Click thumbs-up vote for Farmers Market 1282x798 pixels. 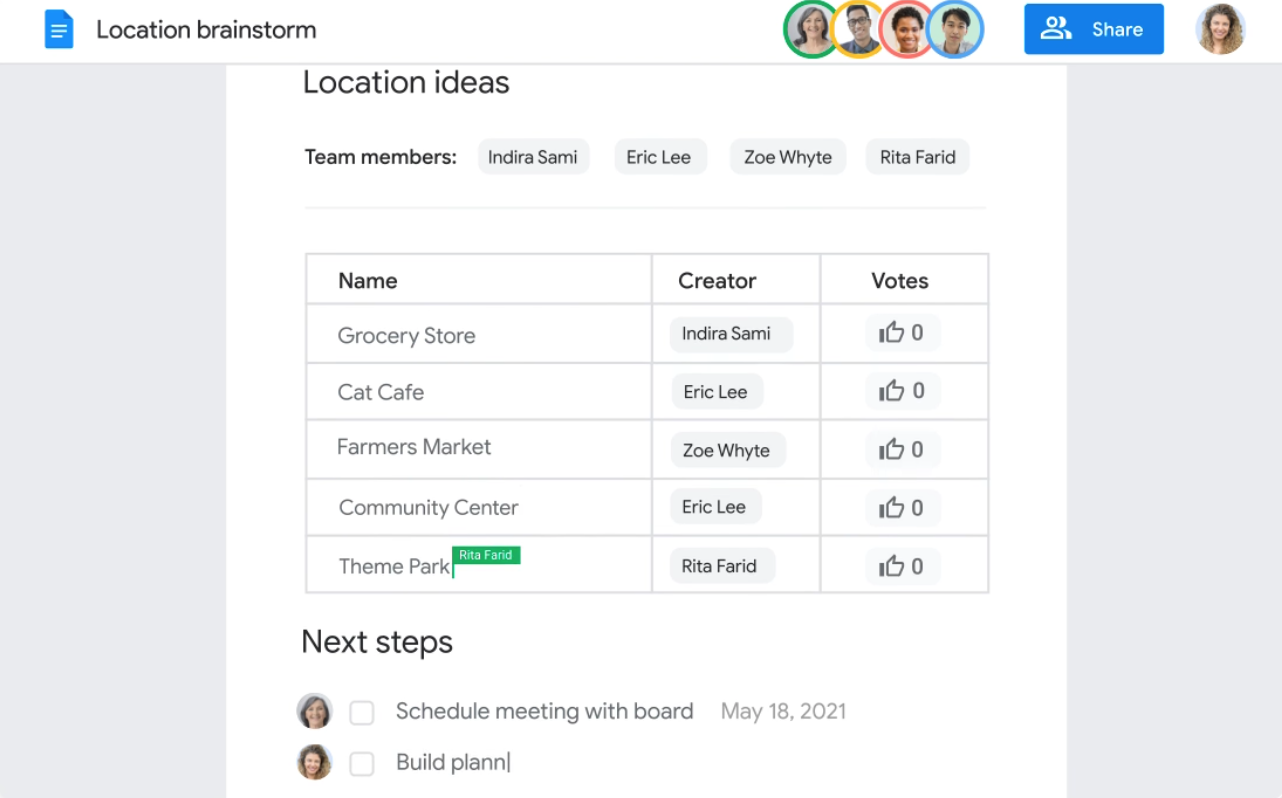[891, 450]
